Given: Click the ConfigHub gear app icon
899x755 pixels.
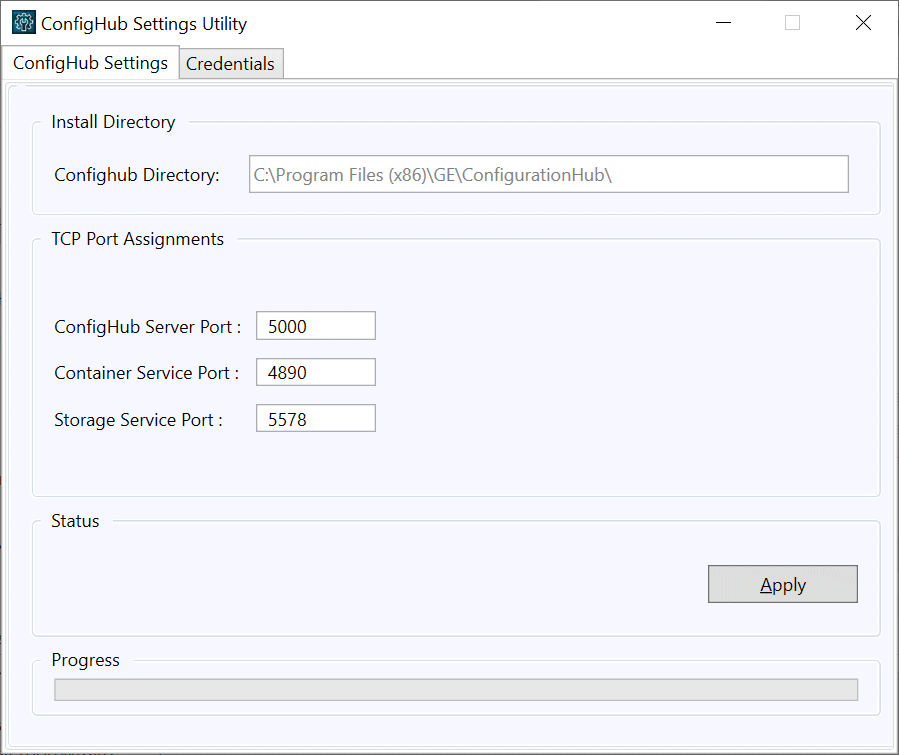Looking at the screenshot, I should (24, 23).
